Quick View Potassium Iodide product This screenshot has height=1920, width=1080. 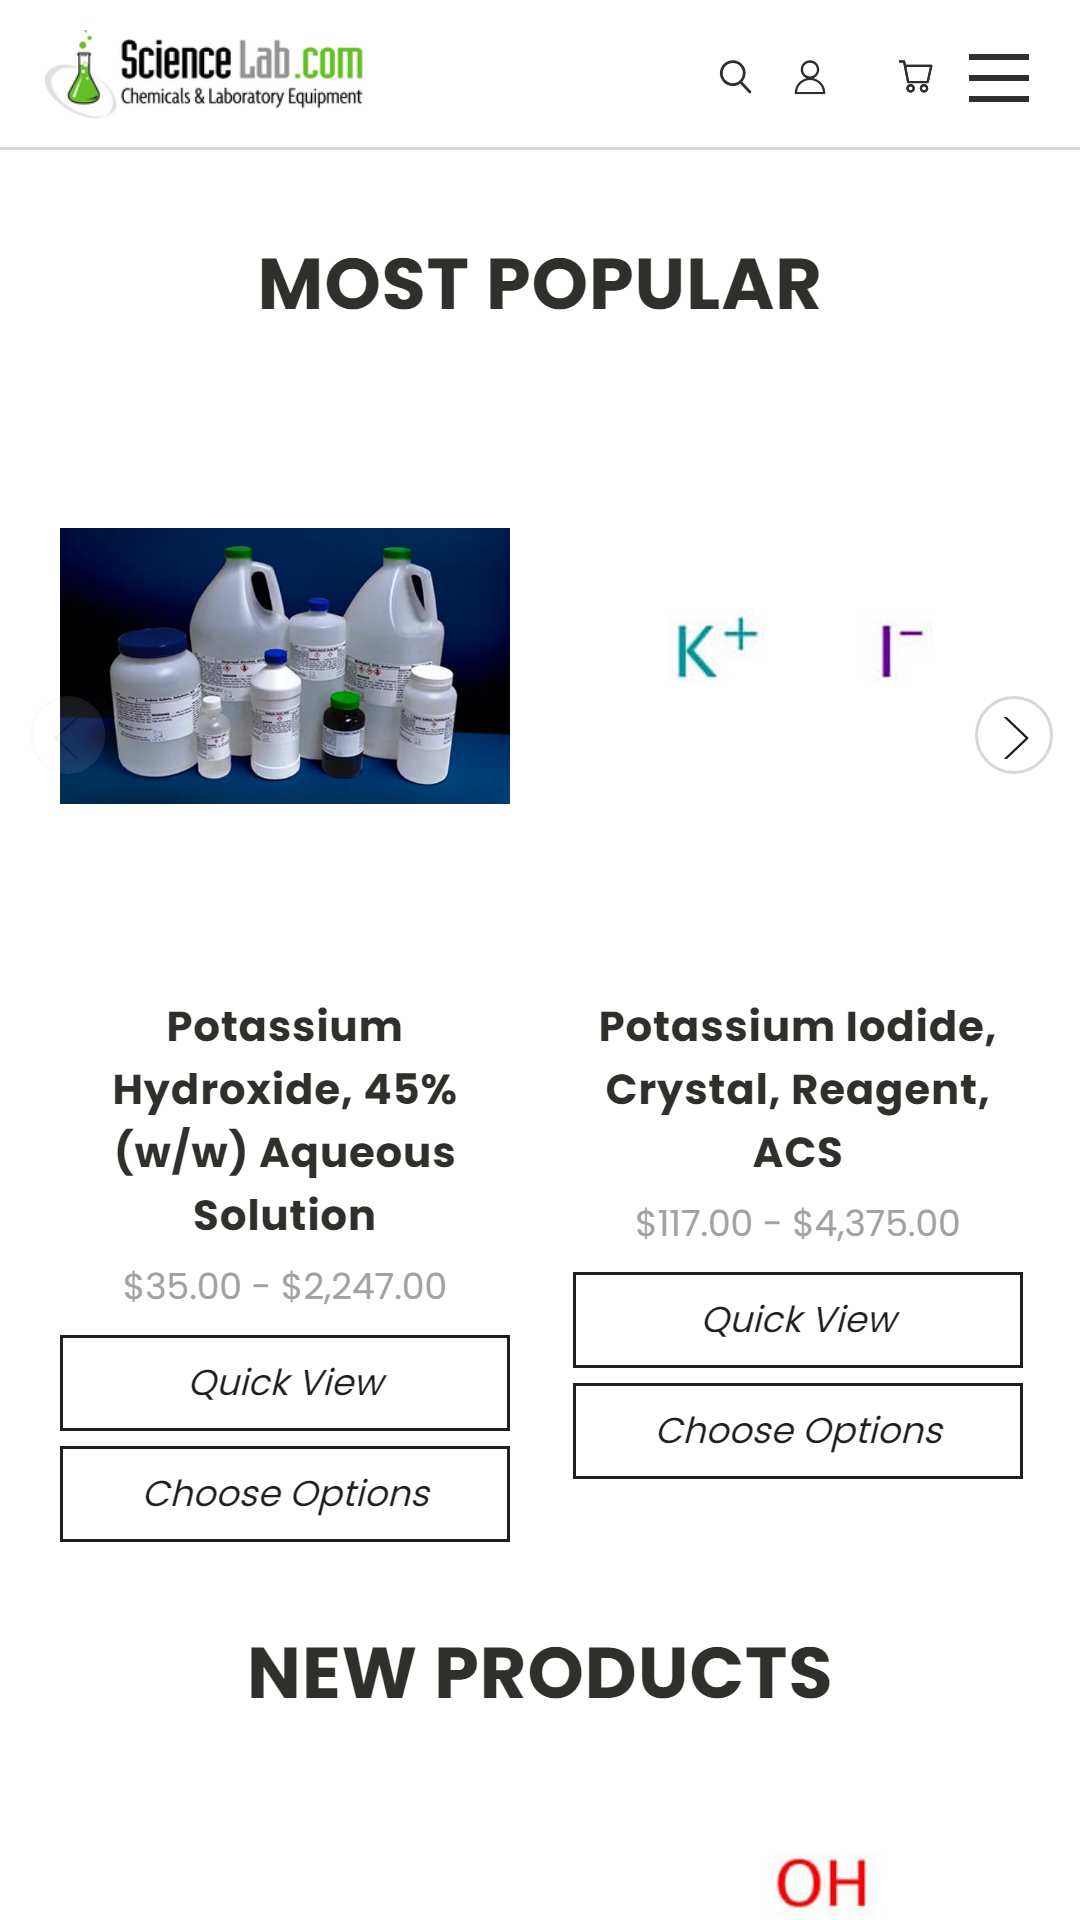(x=798, y=1320)
